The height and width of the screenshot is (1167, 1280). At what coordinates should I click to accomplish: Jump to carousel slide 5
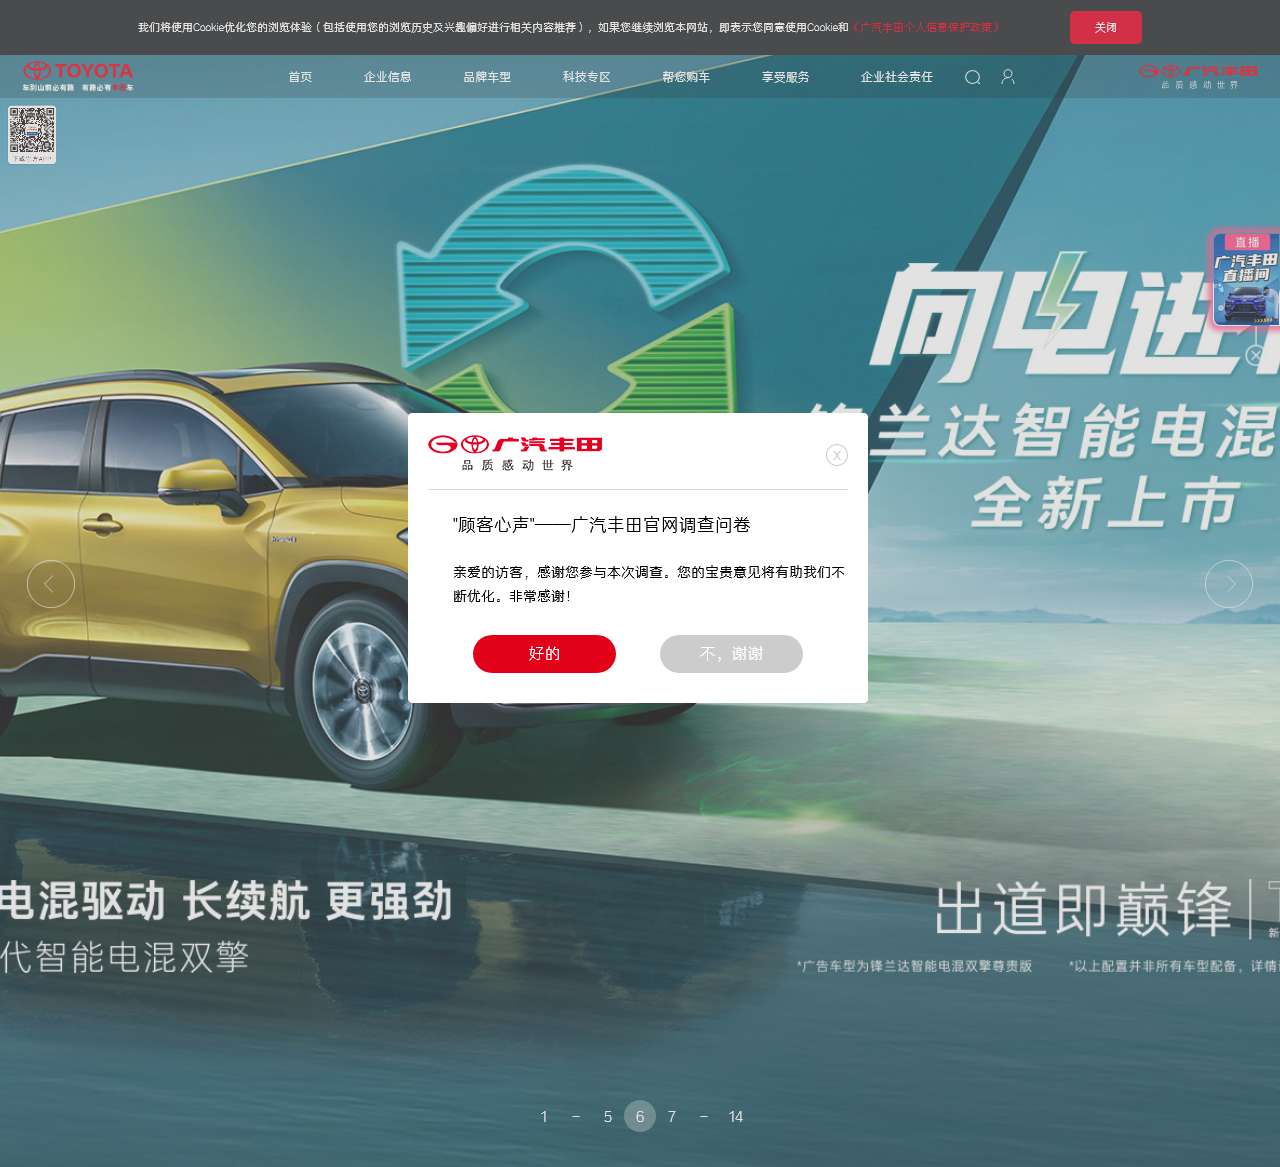[x=608, y=1116]
